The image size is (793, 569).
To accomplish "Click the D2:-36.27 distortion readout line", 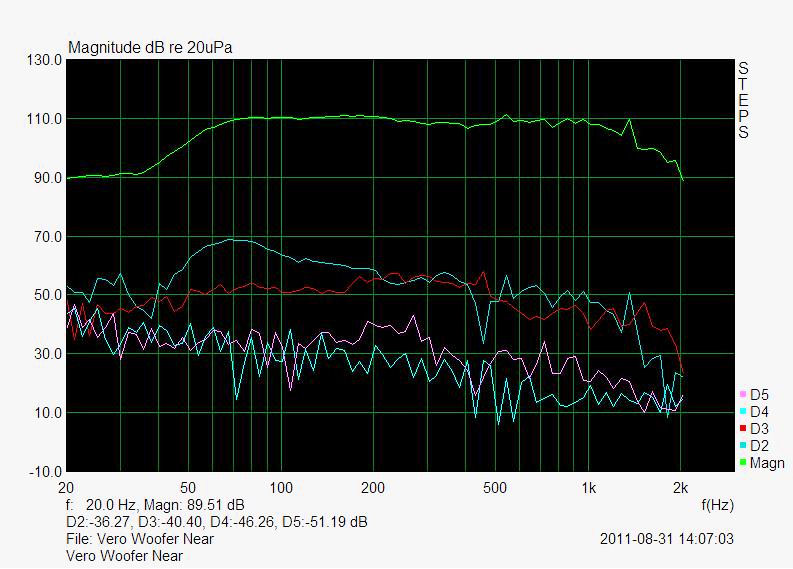I will coord(217,522).
